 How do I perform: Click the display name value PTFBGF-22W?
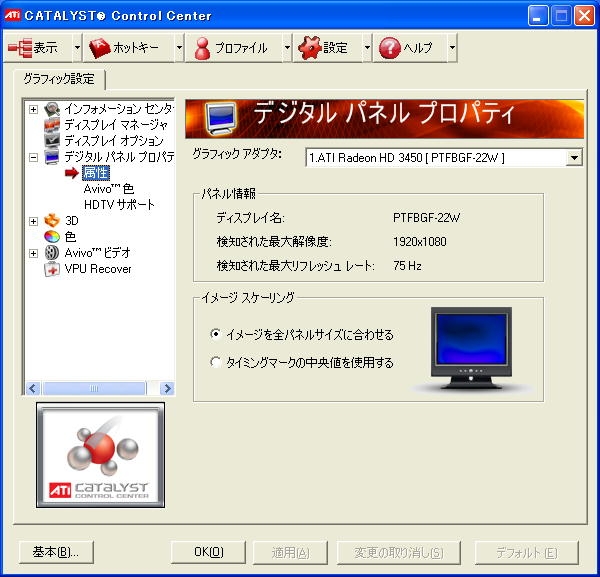click(x=426, y=218)
